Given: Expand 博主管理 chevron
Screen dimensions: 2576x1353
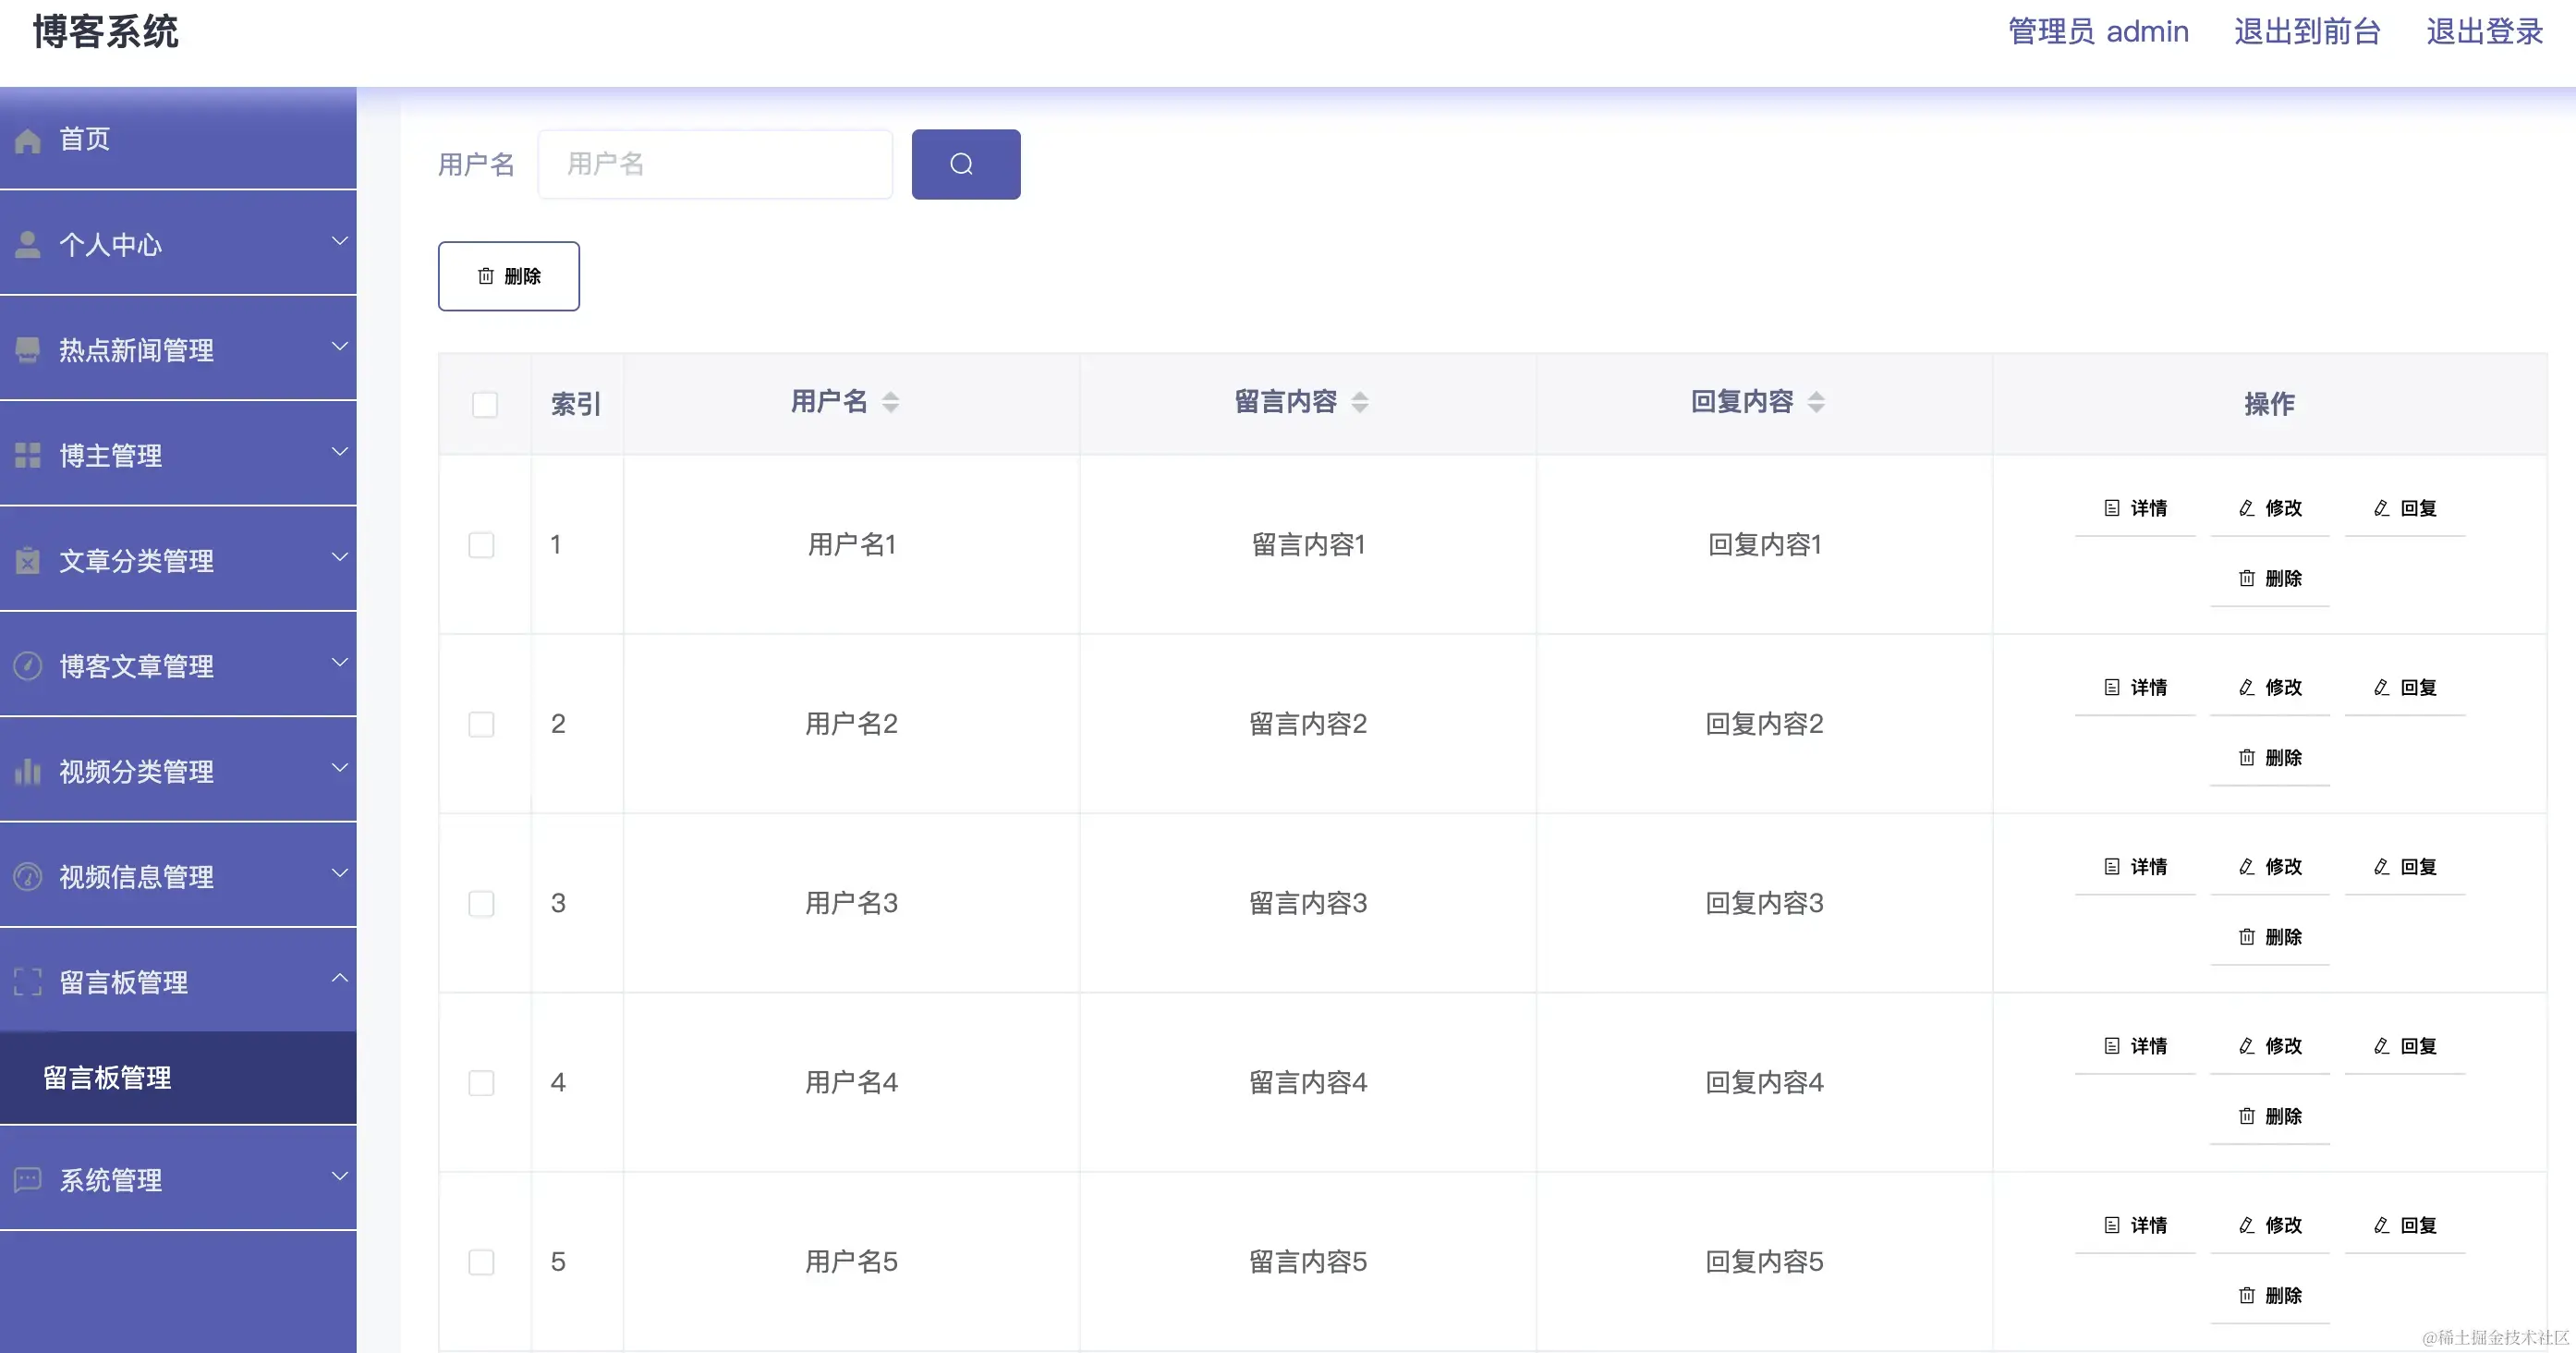Looking at the screenshot, I should point(340,452).
